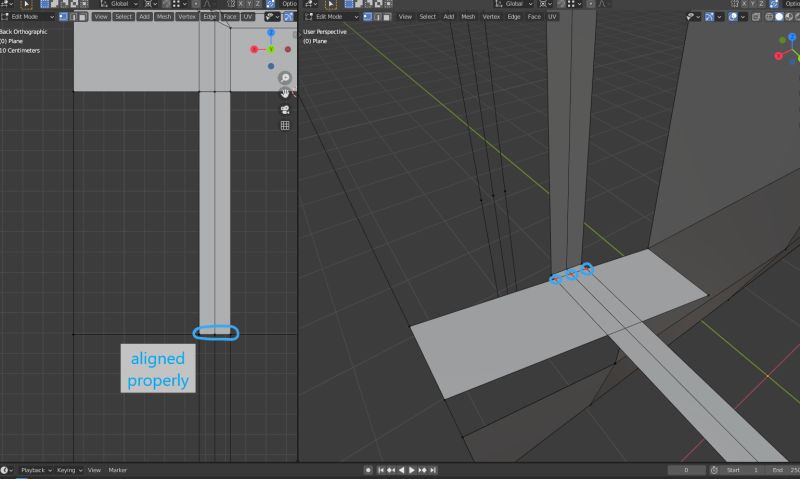The height and width of the screenshot is (479, 800).
Task: Toggle camera view icon in left viewport
Action: tap(285, 110)
